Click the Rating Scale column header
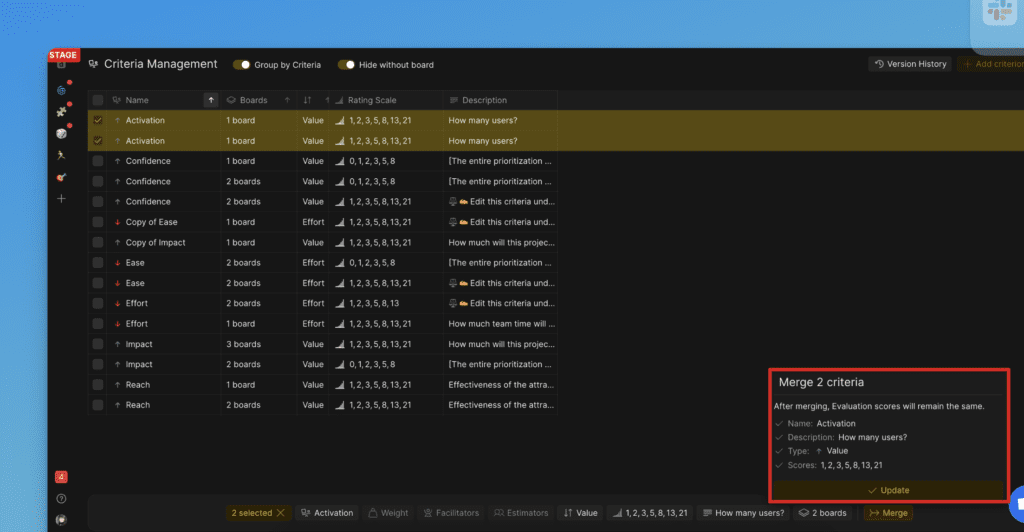 (x=371, y=100)
